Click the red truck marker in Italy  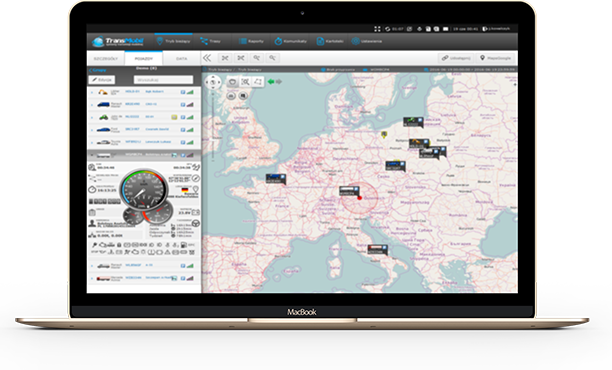click(377, 249)
